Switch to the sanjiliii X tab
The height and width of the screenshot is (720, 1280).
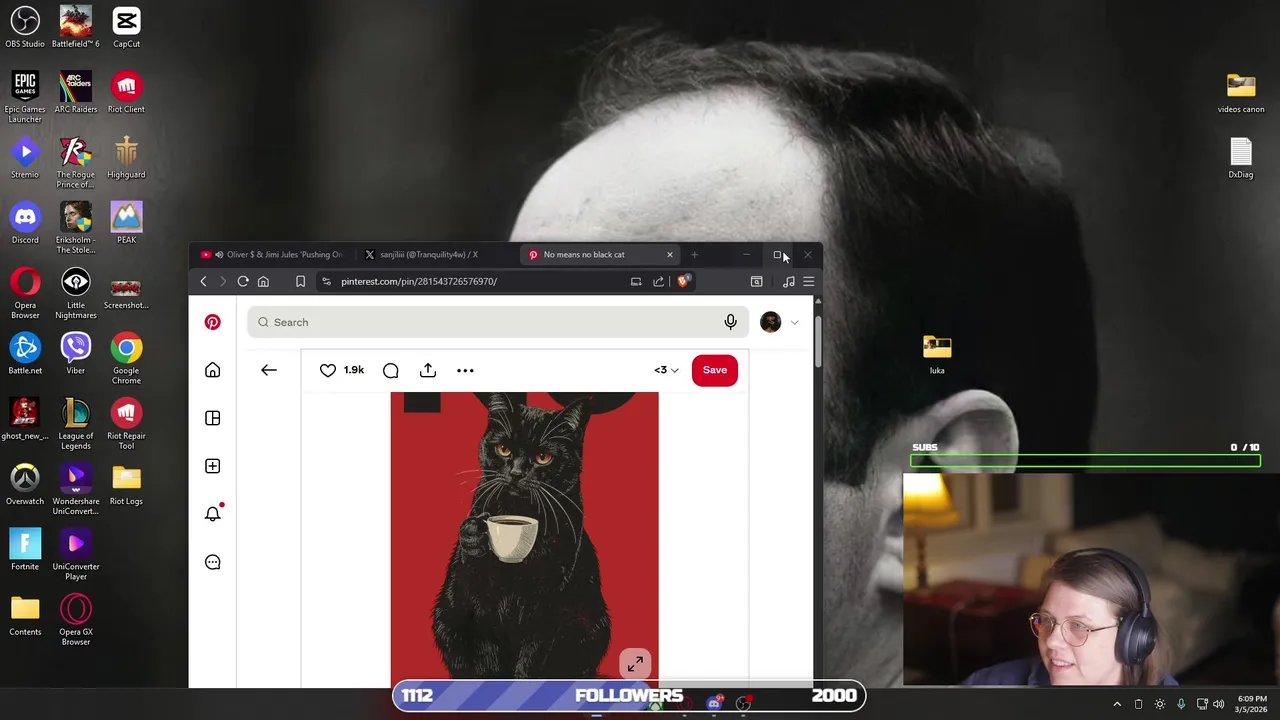point(430,254)
